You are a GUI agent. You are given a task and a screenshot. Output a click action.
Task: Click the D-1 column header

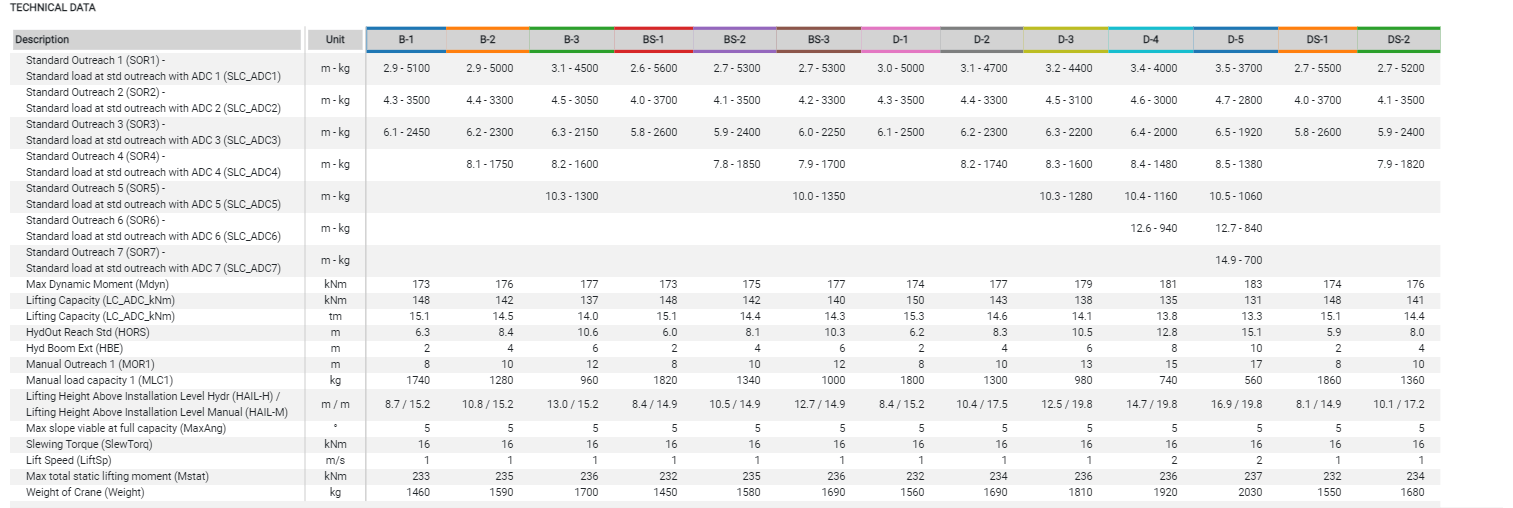pos(899,40)
